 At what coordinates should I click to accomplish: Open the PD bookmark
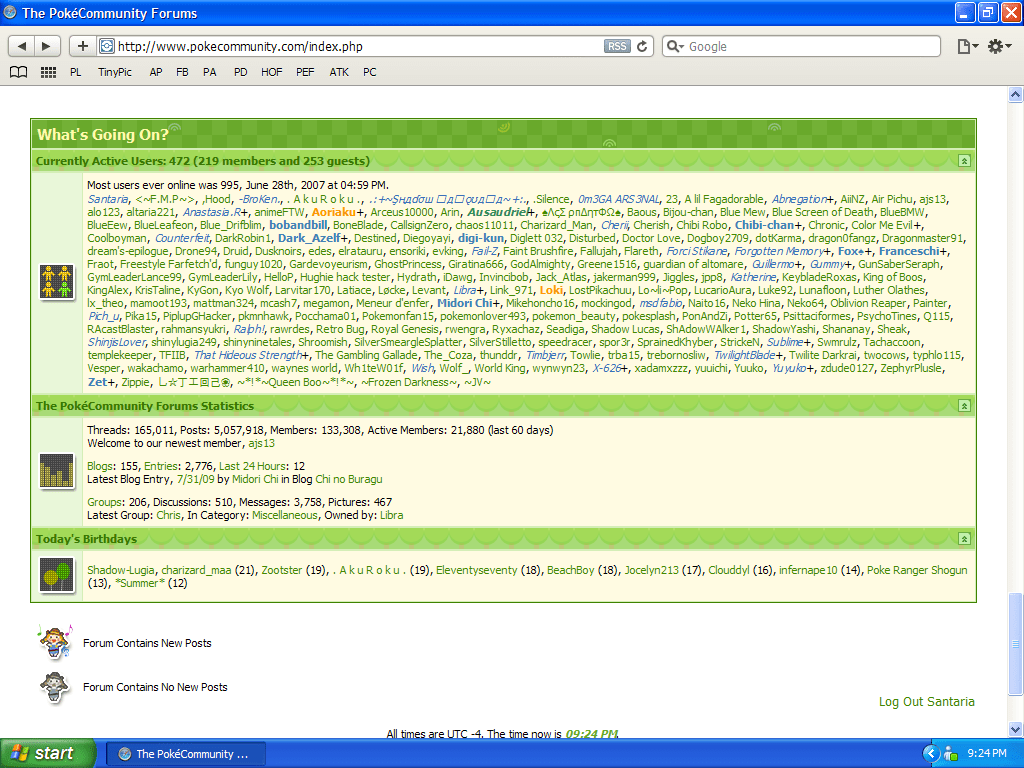(240, 72)
